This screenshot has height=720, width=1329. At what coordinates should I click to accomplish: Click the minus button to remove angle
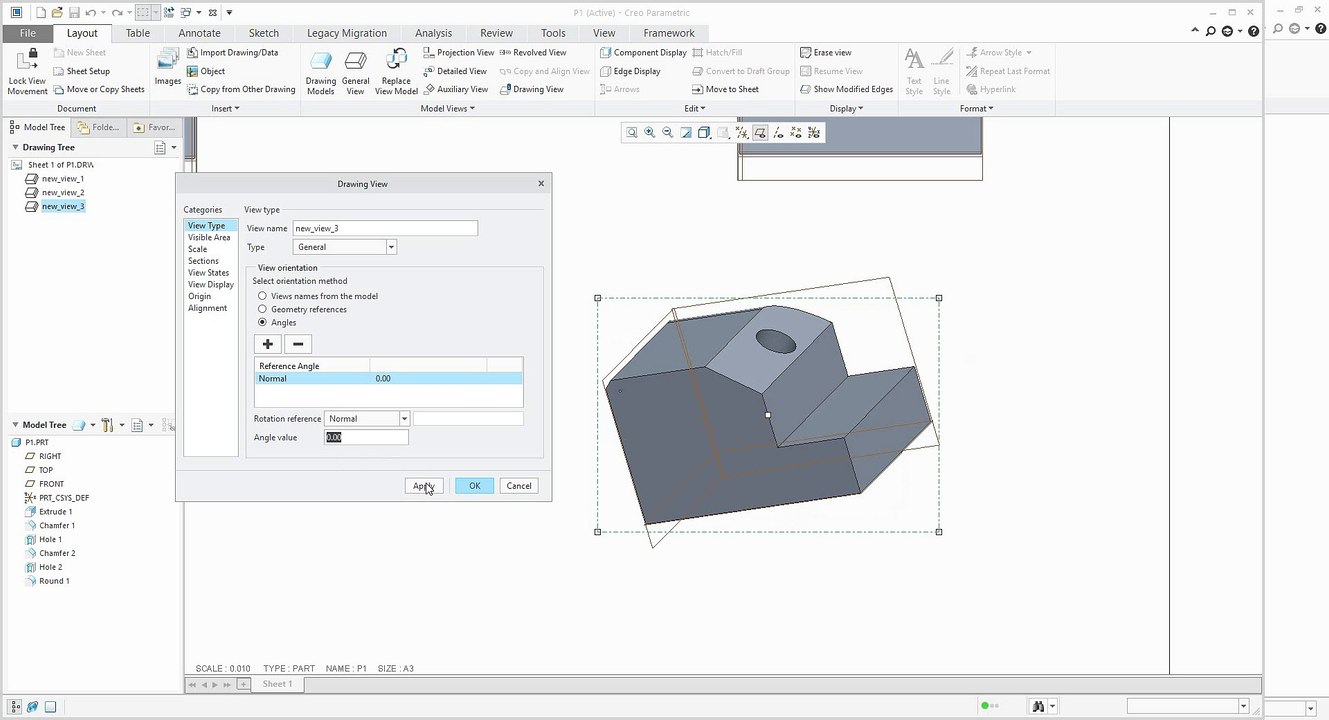pos(298,344)
